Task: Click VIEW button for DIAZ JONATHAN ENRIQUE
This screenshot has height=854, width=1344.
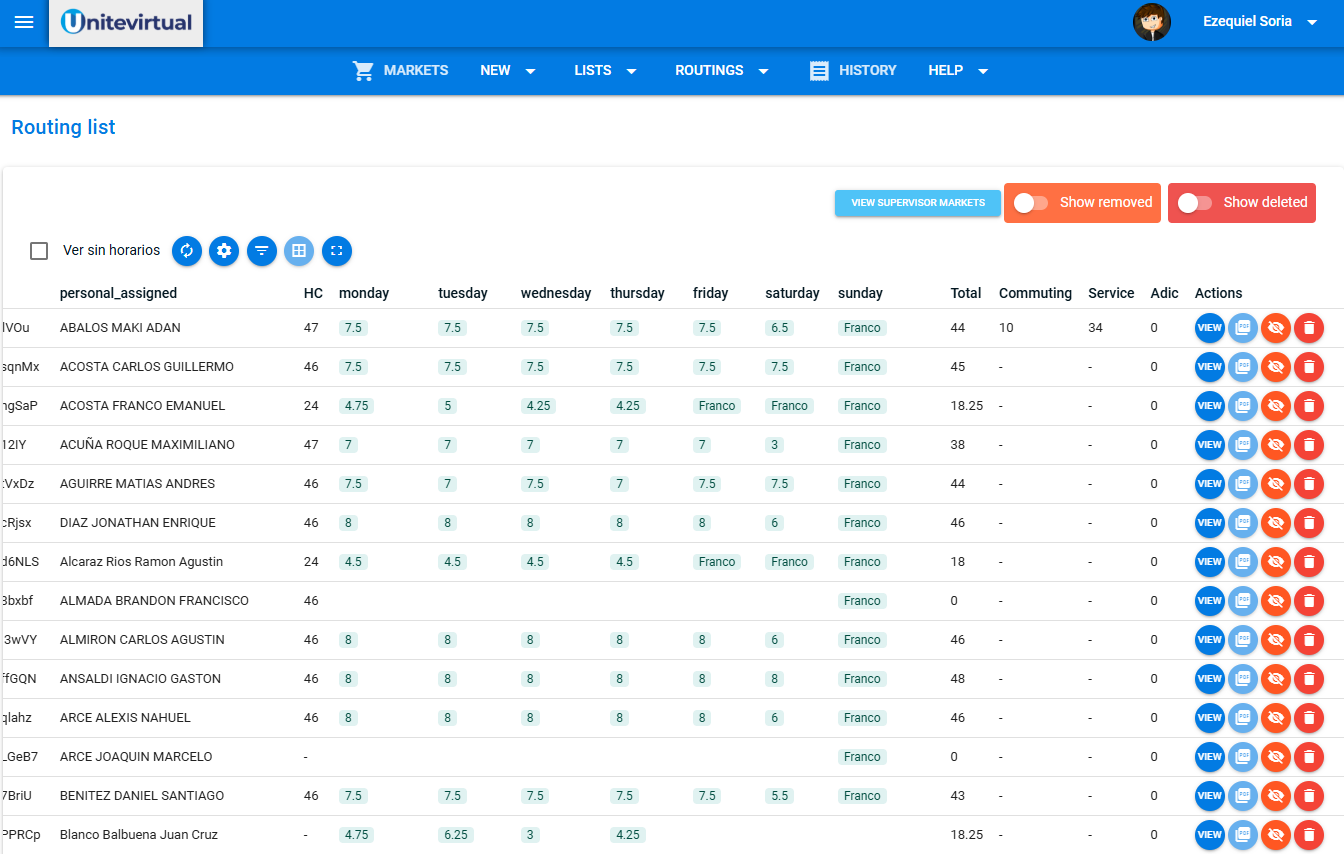Action: coord(1210,523)
